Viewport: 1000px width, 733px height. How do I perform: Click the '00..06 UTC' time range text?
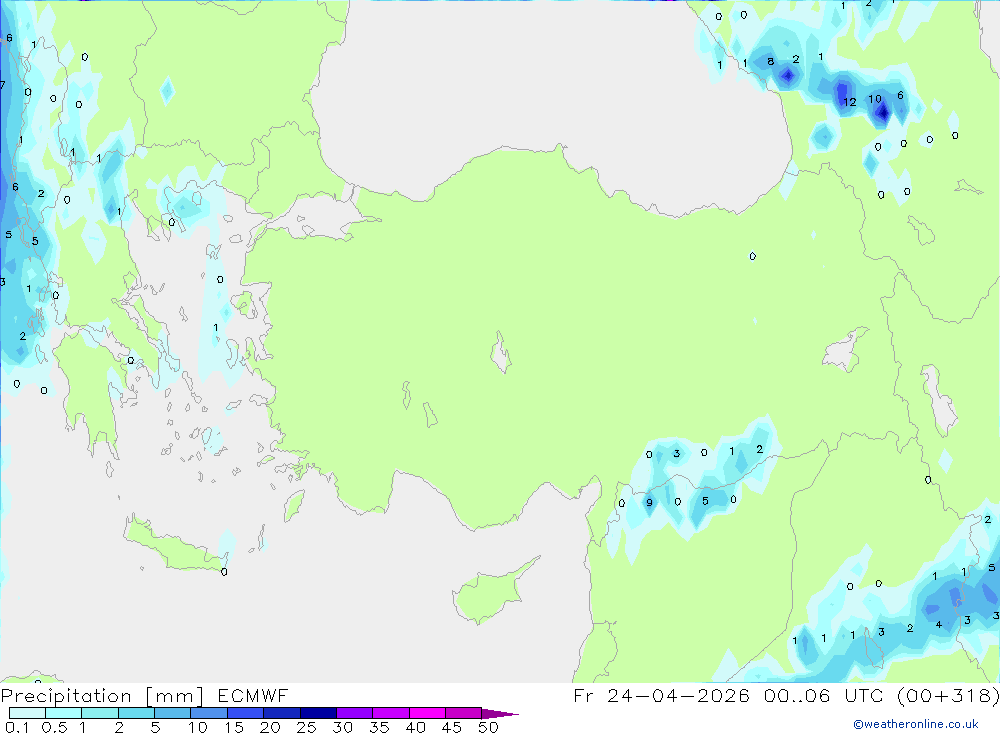tap(824, 696)
